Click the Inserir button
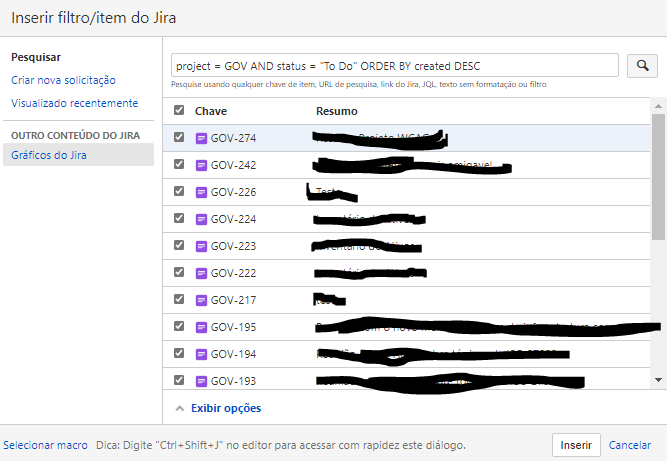 tap(576, 445)
